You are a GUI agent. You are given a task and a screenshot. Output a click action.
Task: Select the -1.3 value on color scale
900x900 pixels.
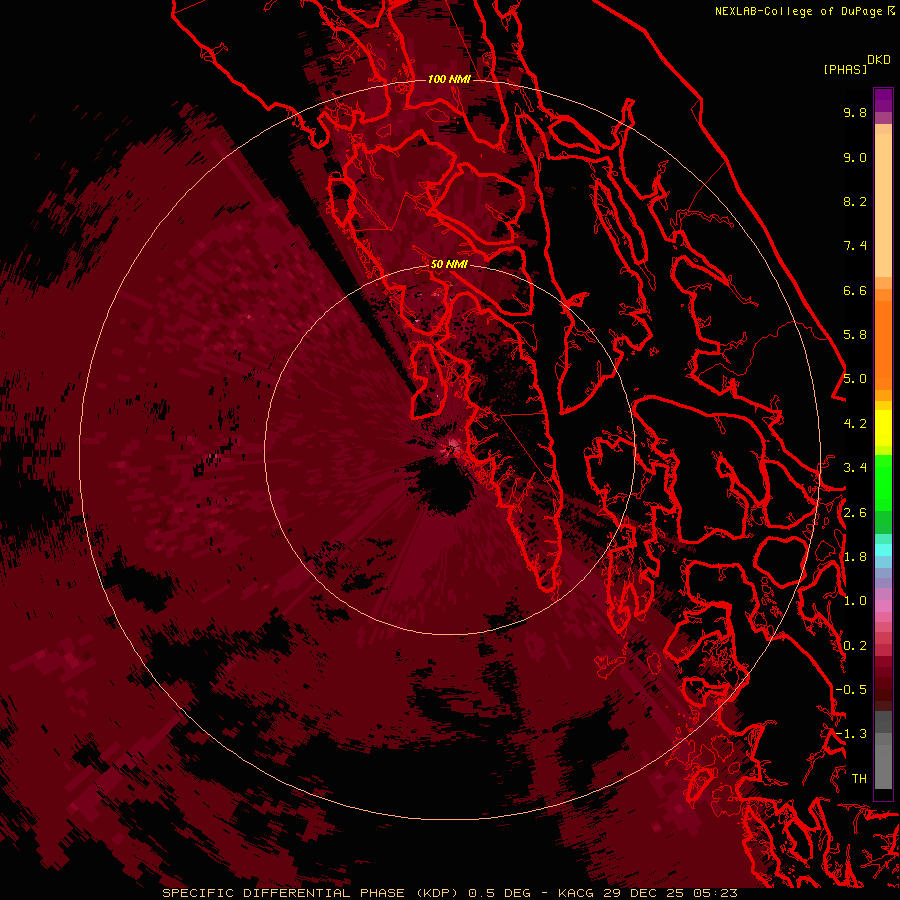click(851, 734)
